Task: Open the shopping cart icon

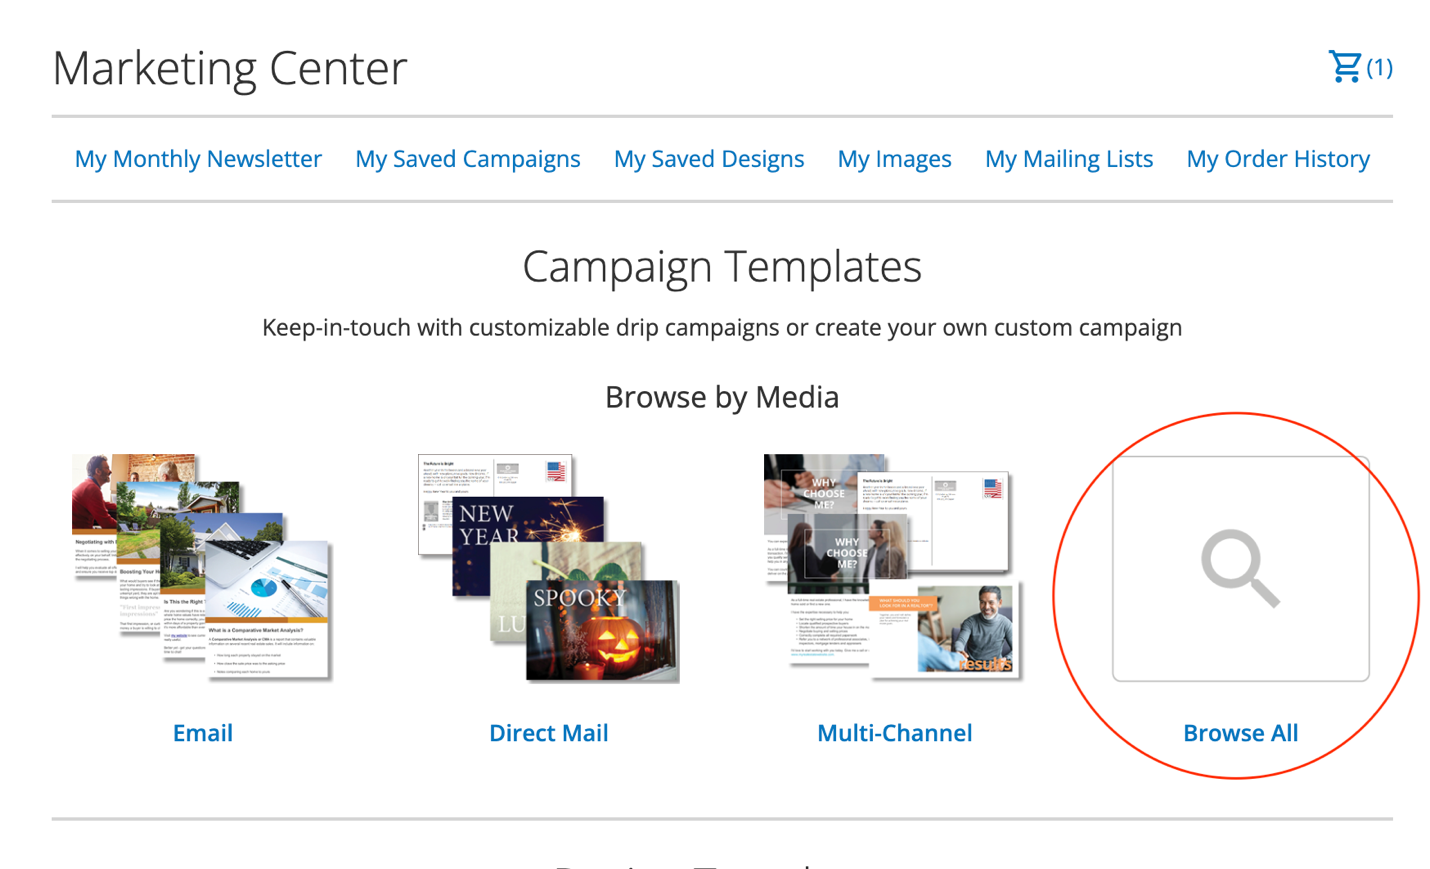Action: tap(1344, 67)
